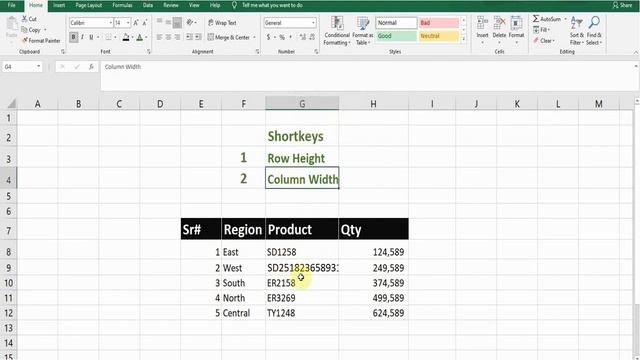Increase decimal places
Viewport: 640px width, 360px height.
tap(302, 37)
